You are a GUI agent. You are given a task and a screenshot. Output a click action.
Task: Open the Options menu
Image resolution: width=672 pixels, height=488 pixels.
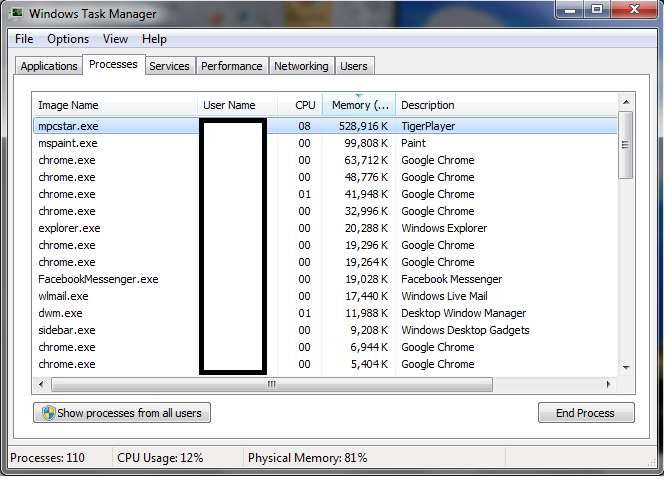pyautogui.click(x=68, y=39)
